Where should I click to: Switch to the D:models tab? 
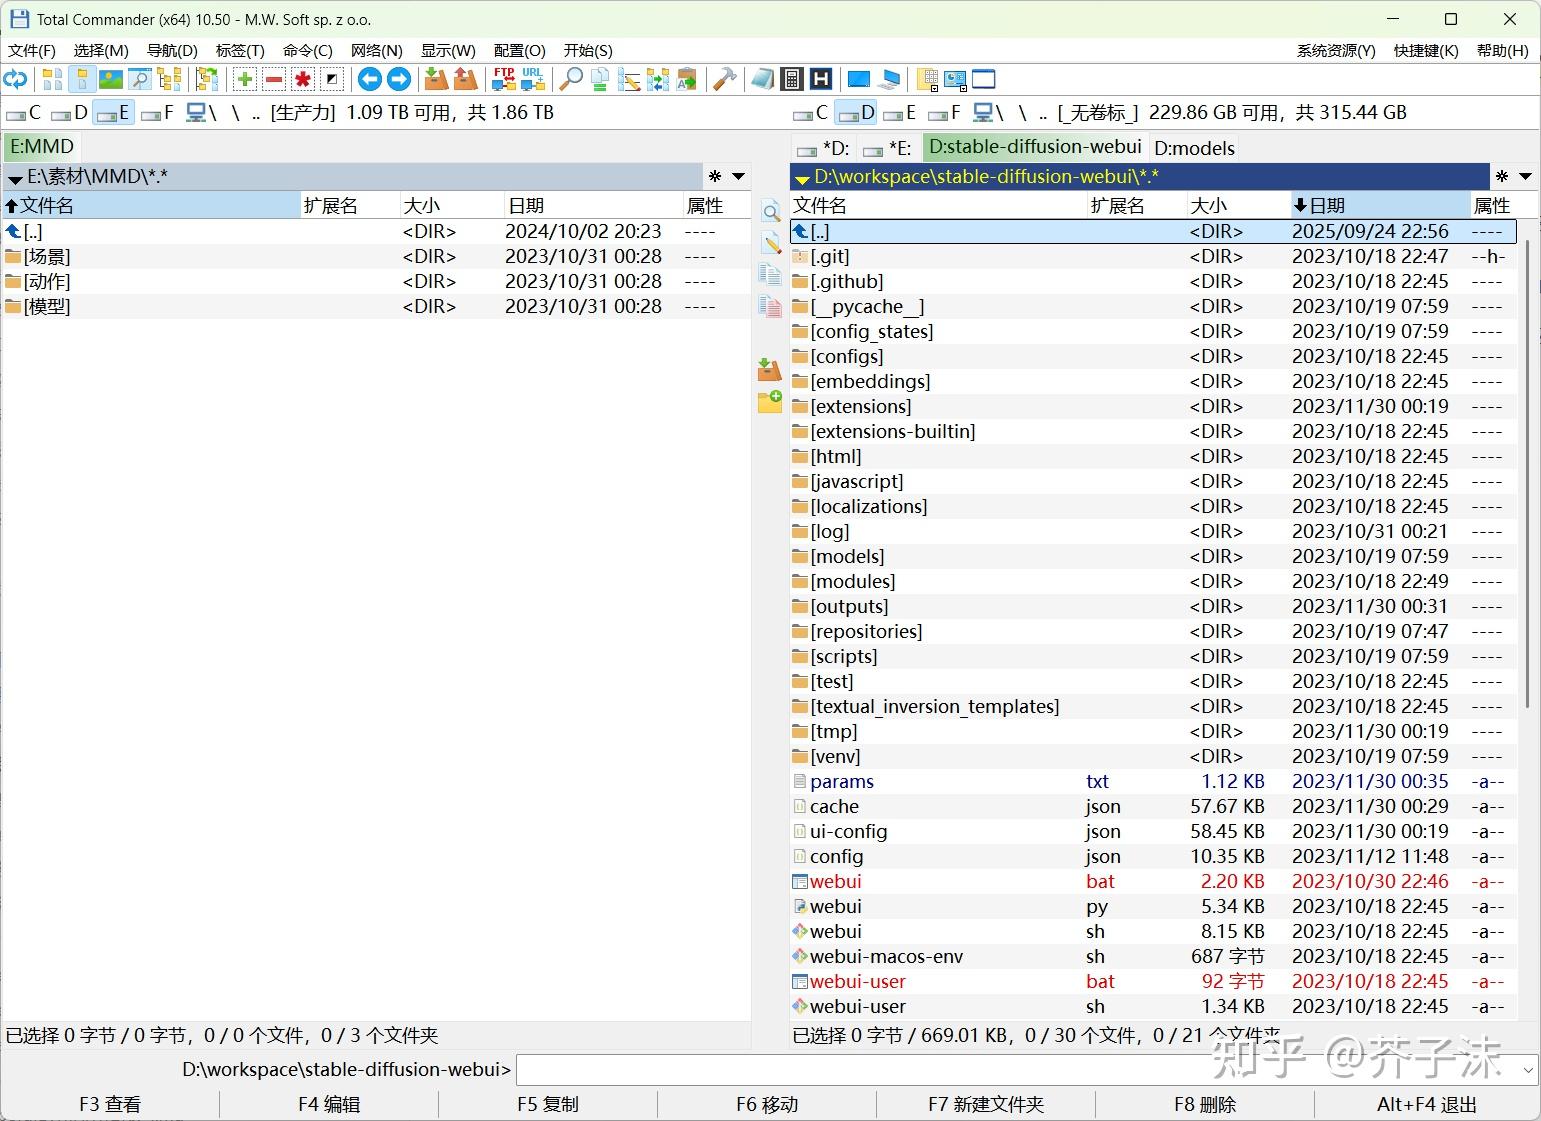click(1194, 148)
